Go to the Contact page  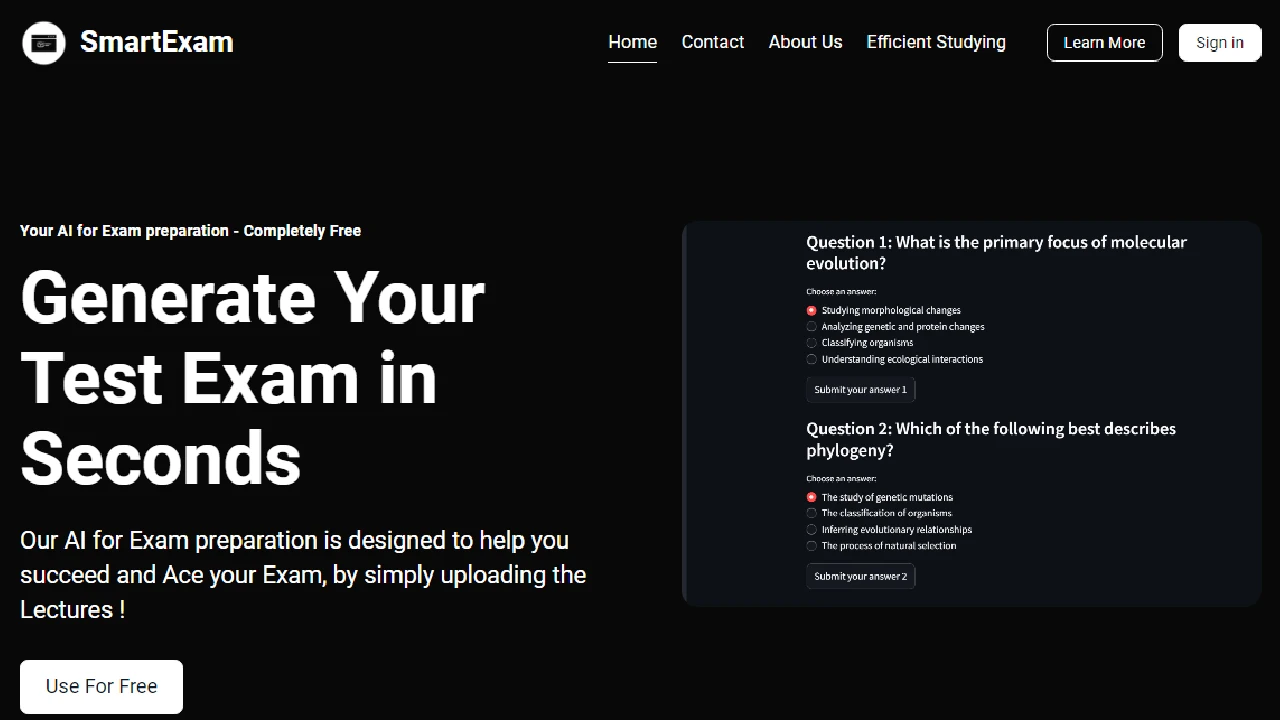(x=712, y=42)
